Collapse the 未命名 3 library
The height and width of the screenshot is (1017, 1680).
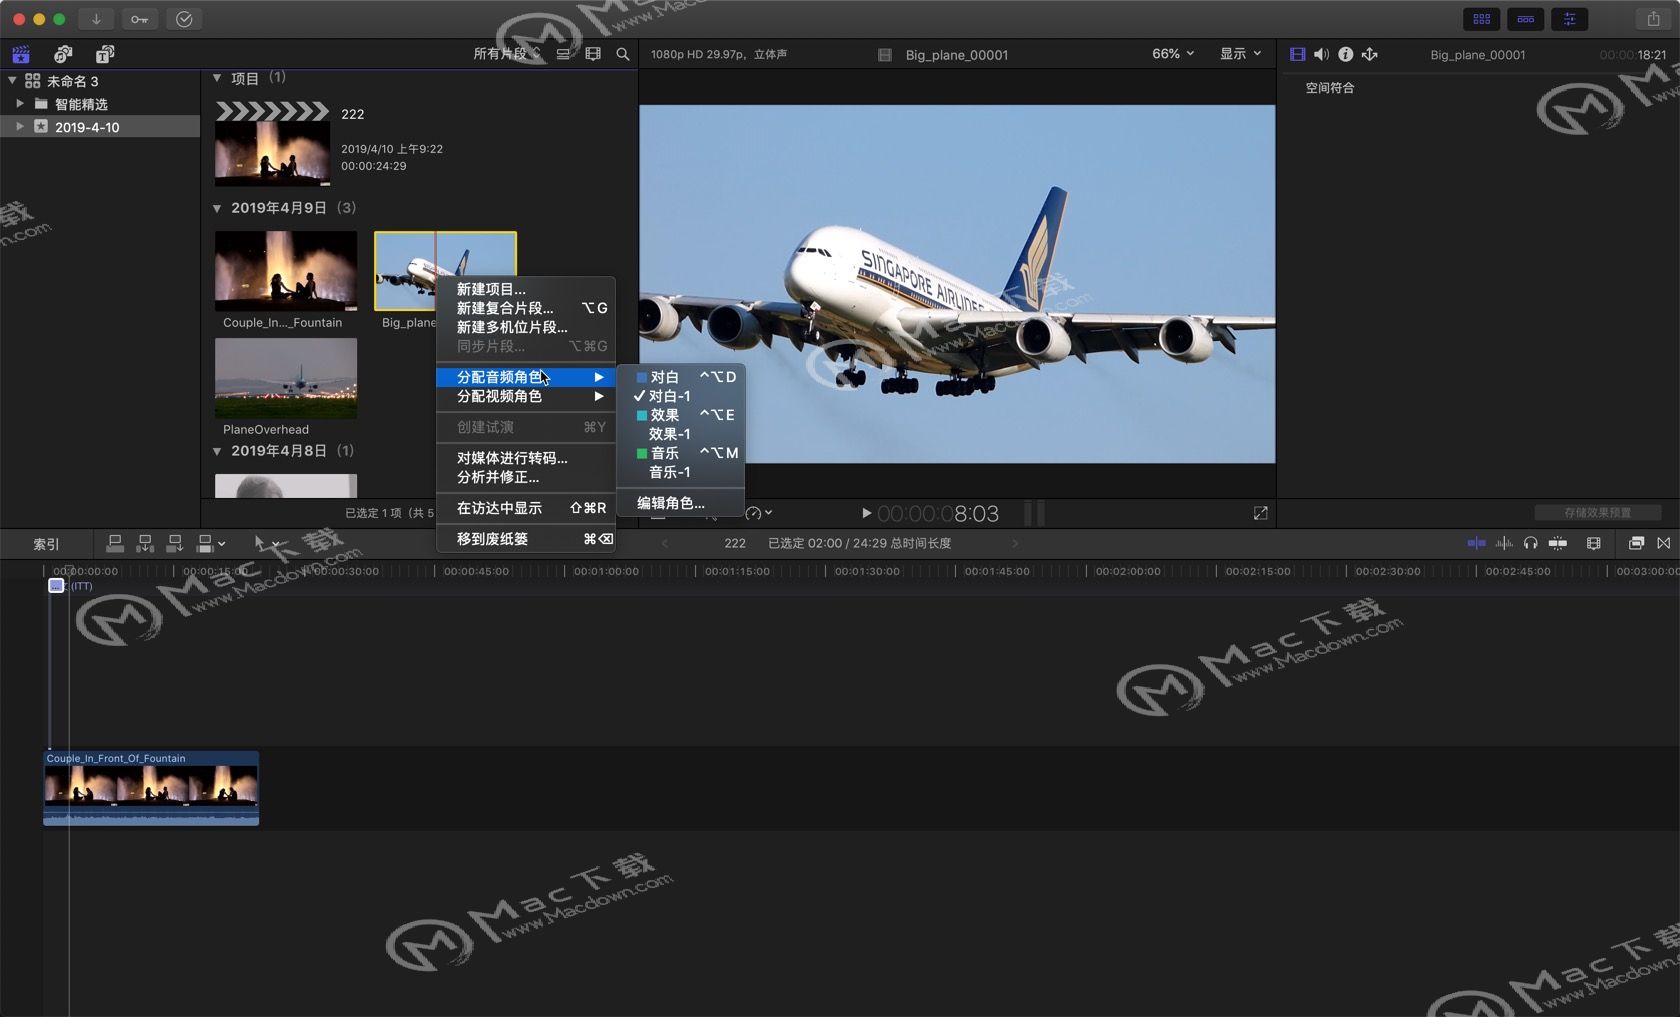[12, 81]
